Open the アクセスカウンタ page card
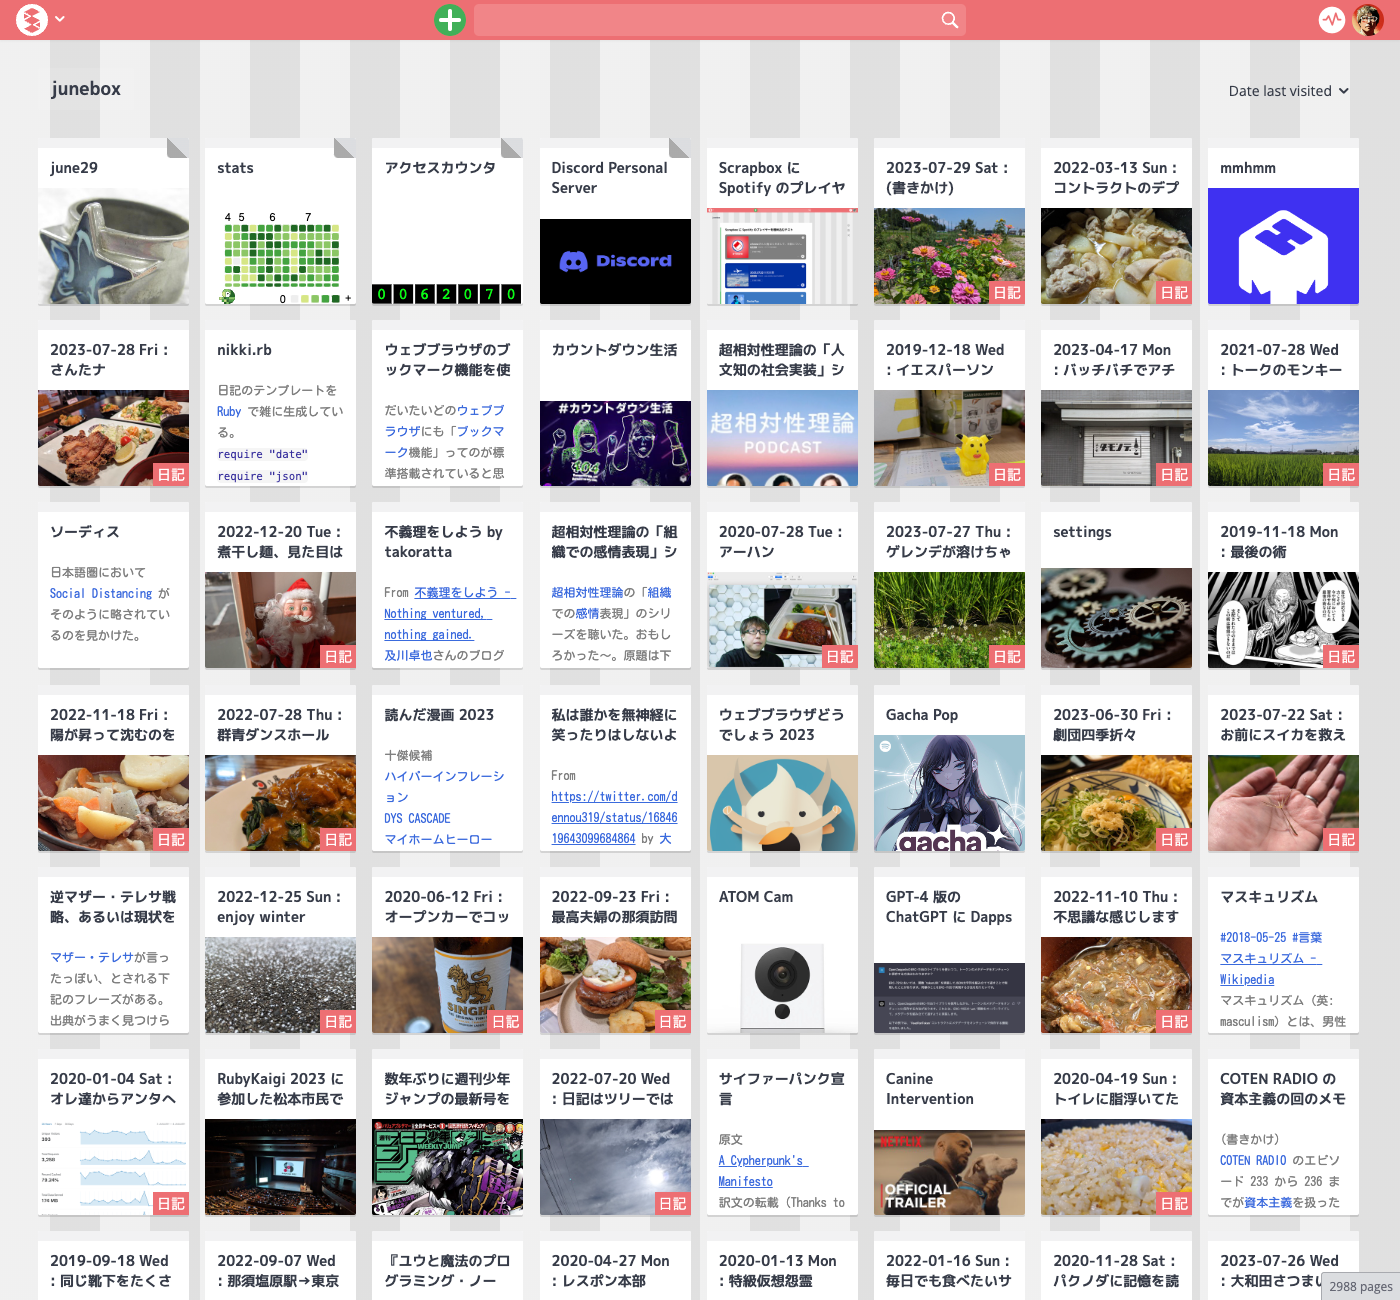Viewport: 1400px width, 1300px height. pyautogui.click(x=447, y=221)
